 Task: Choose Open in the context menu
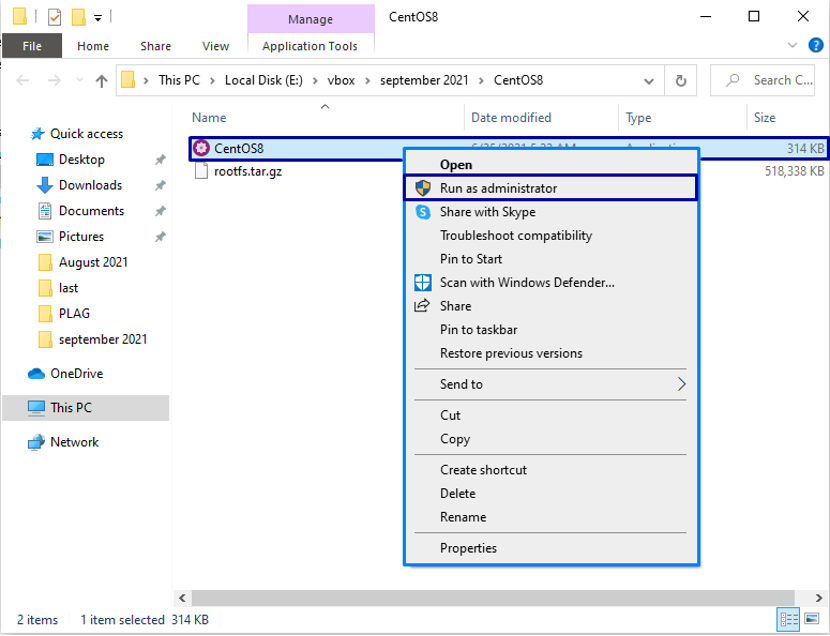[551, 165]
